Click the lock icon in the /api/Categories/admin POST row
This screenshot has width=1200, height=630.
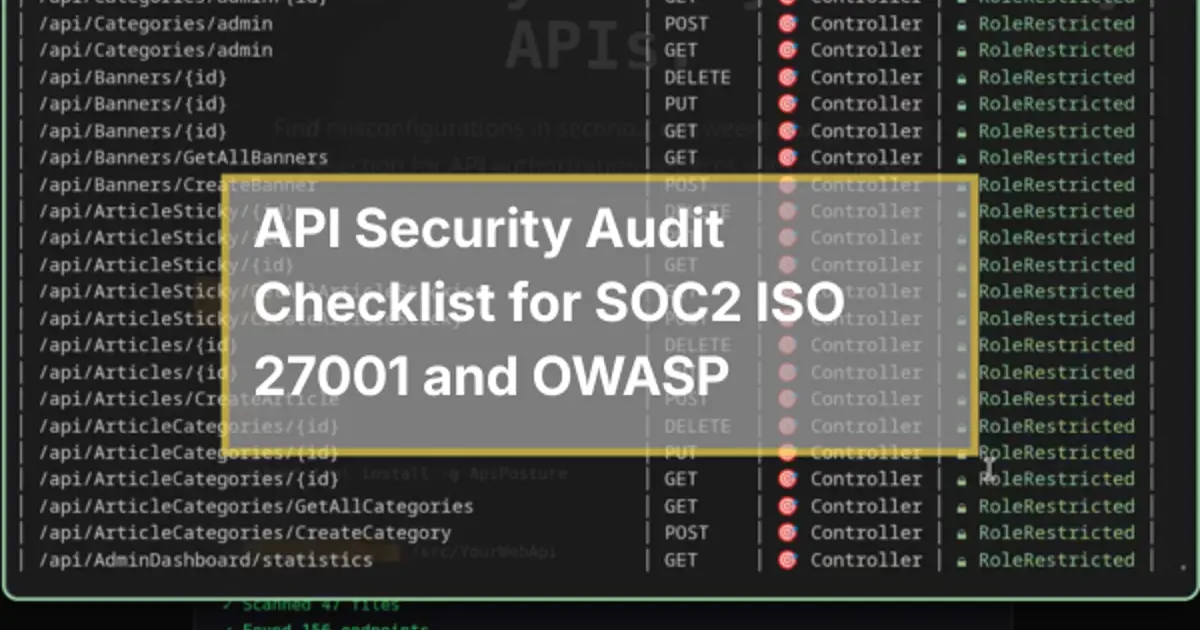[x=961, y=24]
